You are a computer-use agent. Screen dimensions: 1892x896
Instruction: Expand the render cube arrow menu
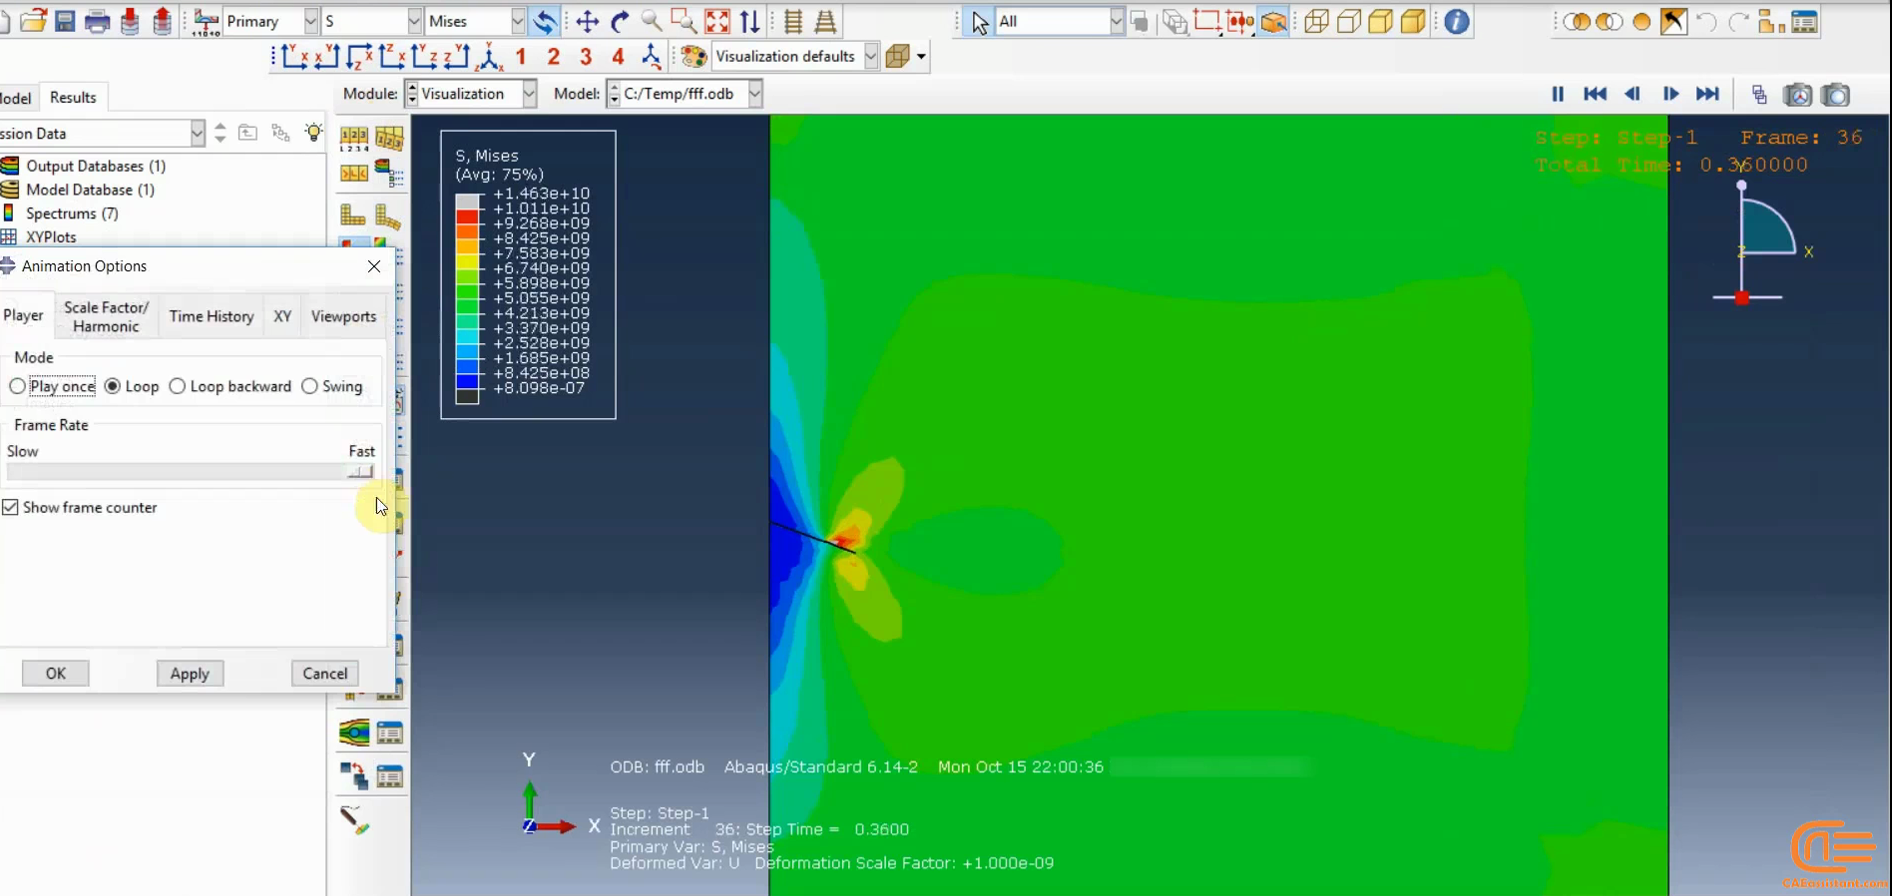pyautogui.click(x=921, y=57)
